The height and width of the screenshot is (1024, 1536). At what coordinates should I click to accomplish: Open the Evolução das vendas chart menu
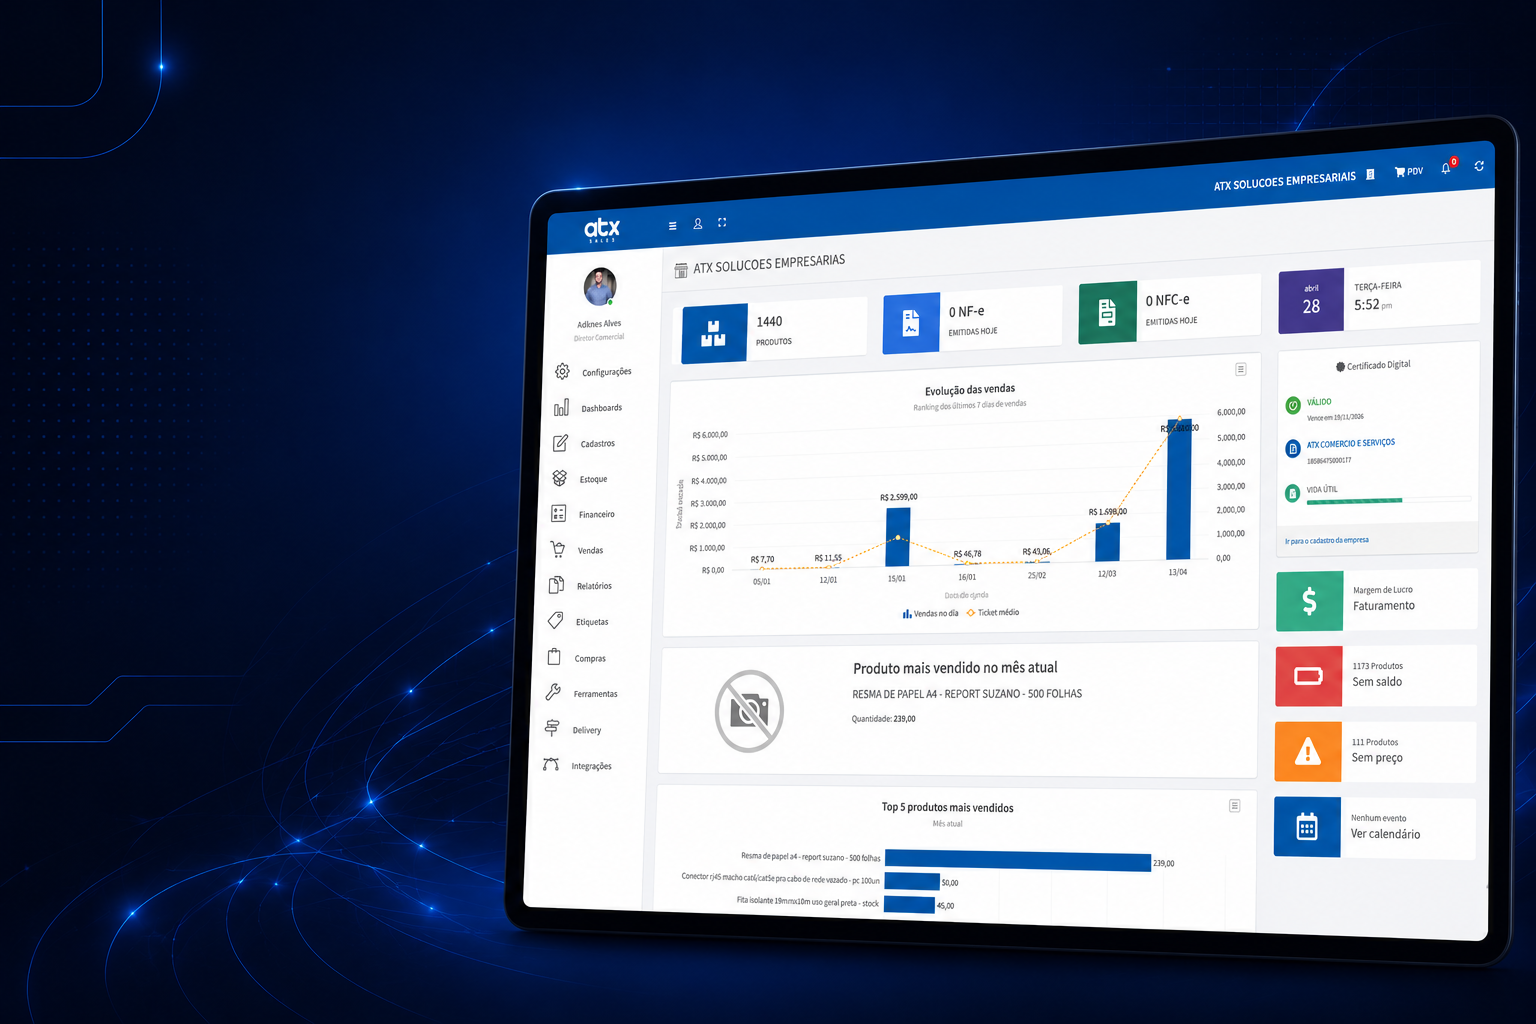1241,369
